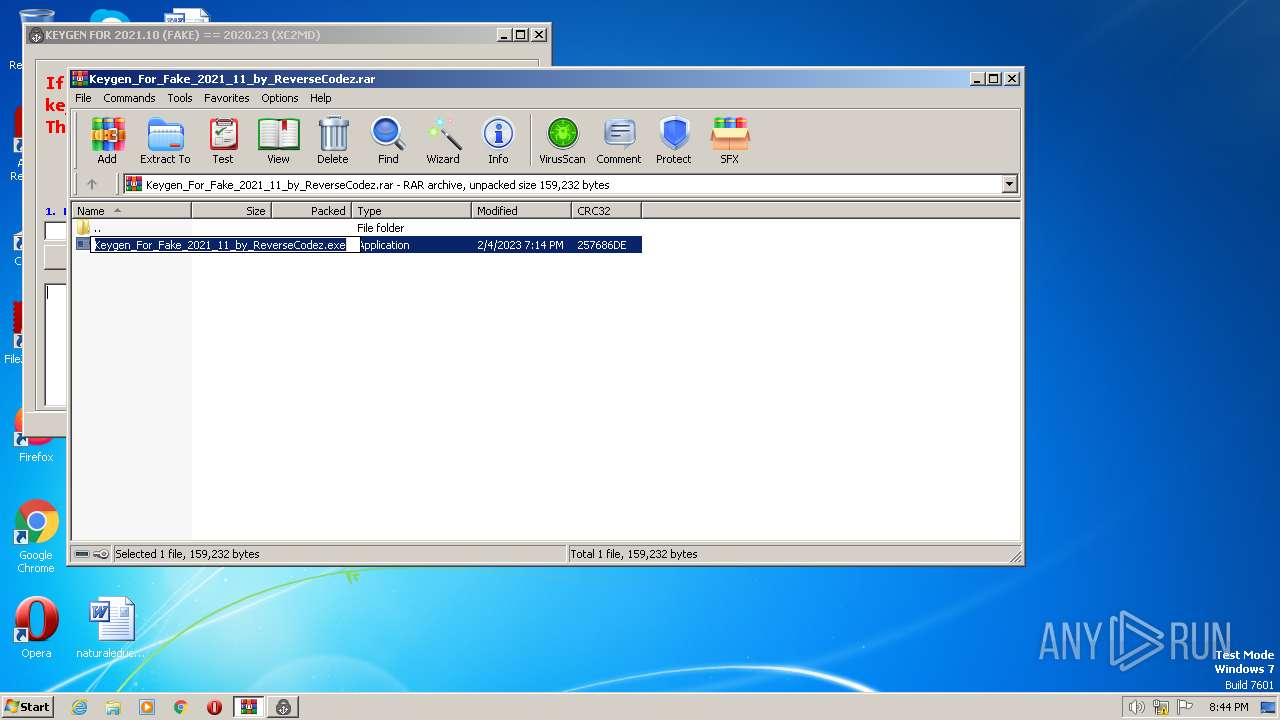Open the media player taskbar icon

(x=147, y=707)
